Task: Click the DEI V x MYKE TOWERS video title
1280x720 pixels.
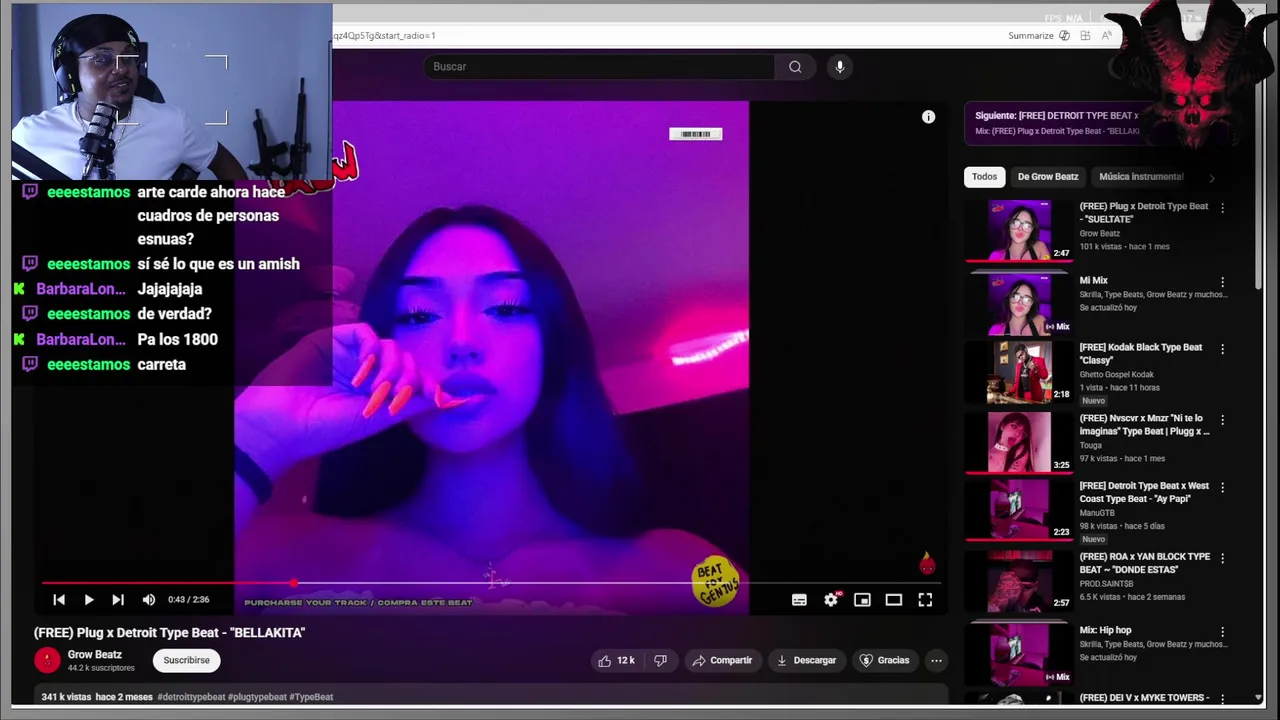Action: pyautogui.click(x=1144, y=698)
